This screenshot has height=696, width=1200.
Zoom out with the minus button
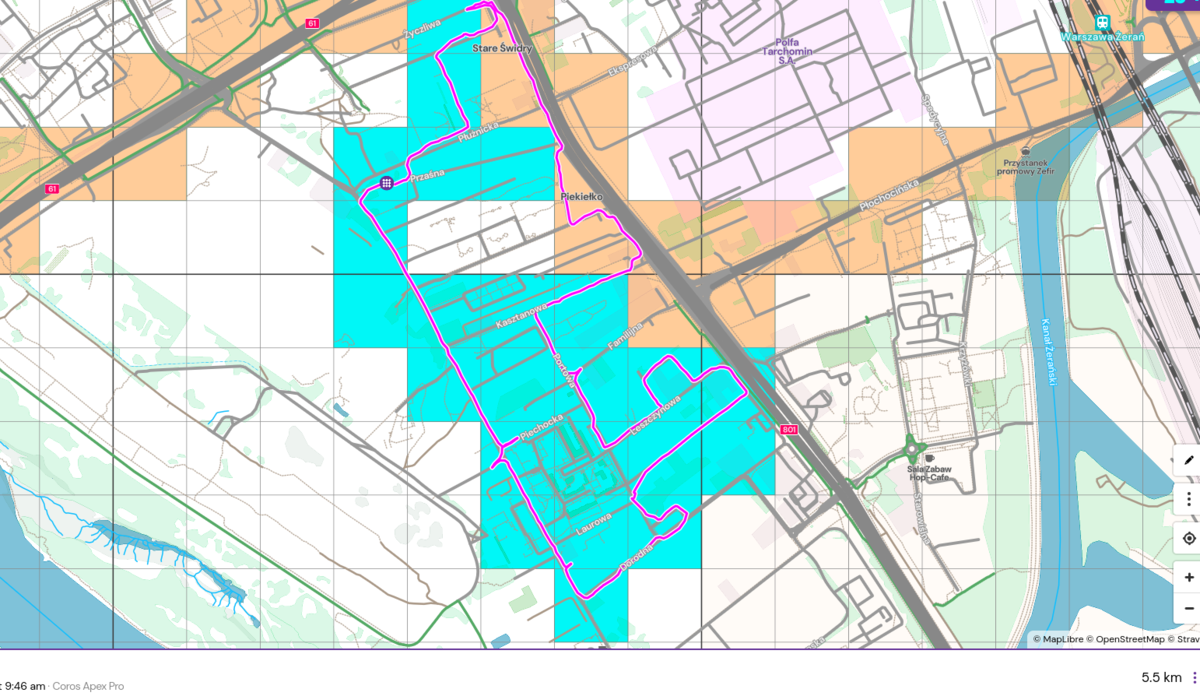(x=1189, y=608)
